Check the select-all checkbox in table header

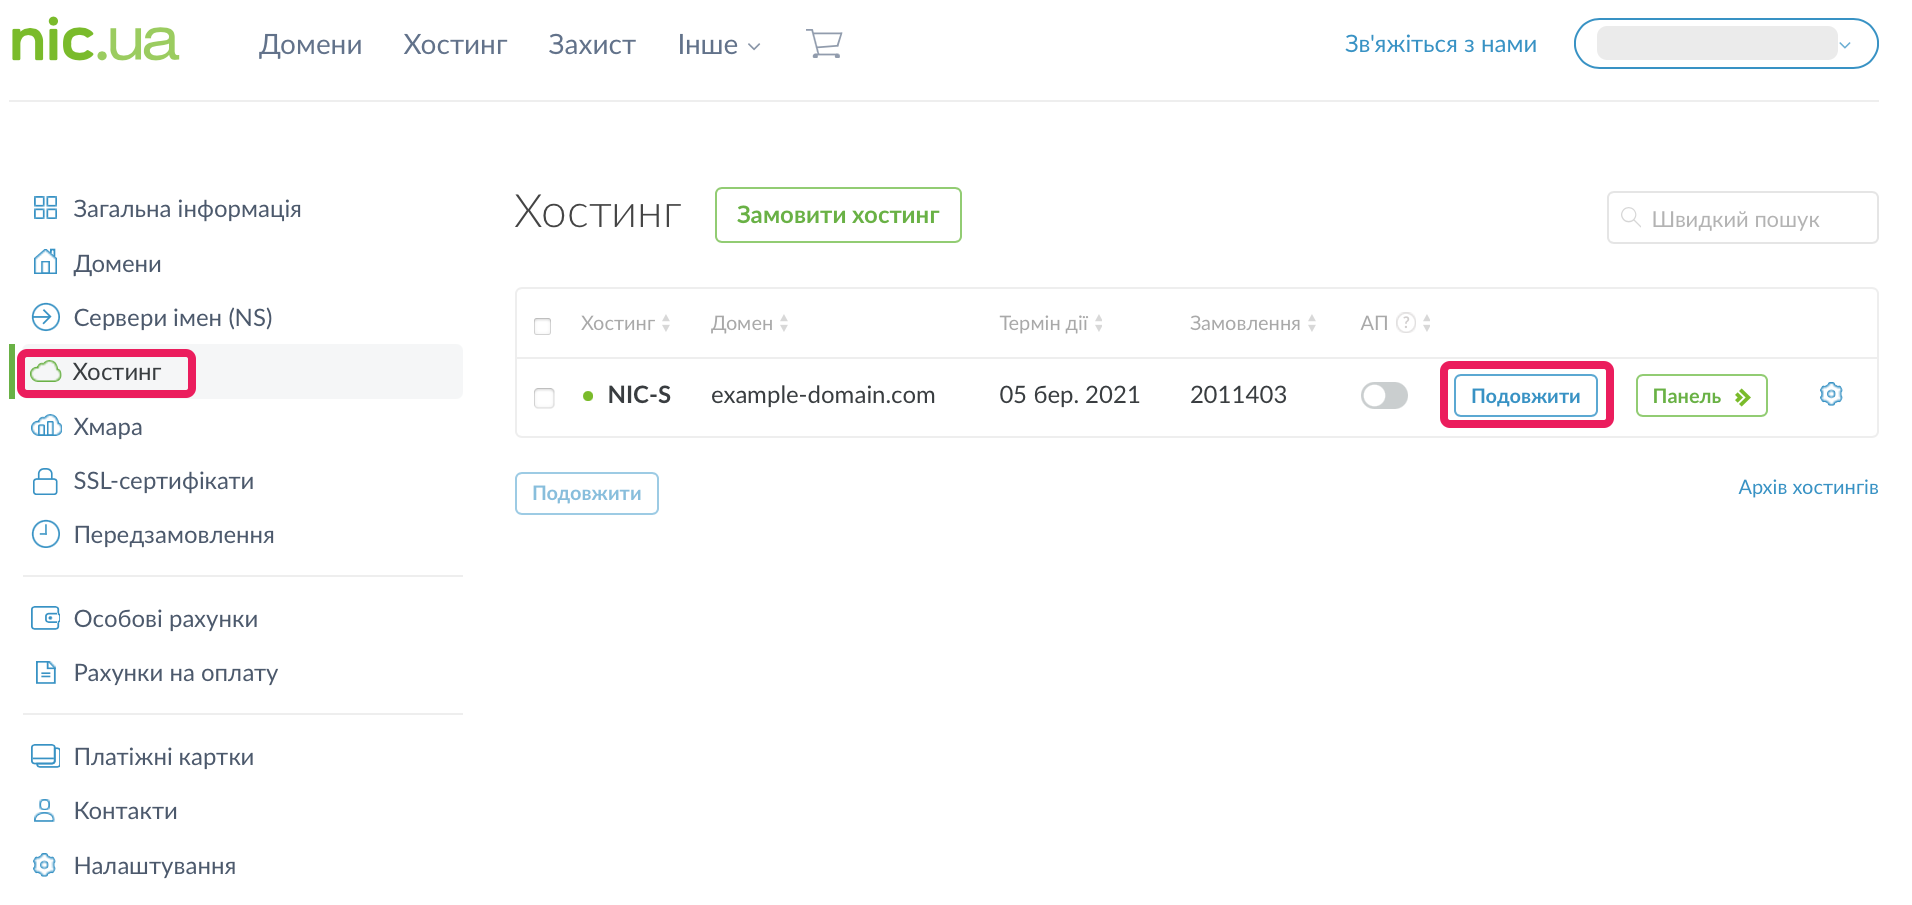pos(543,326)
